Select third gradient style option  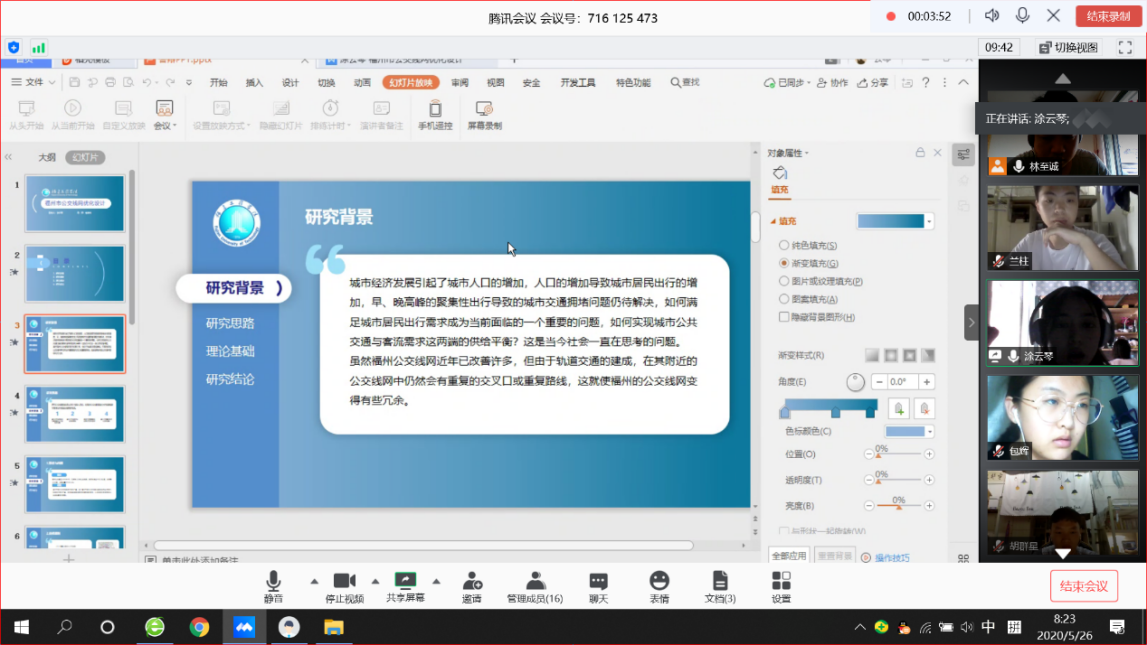click(909, 355)
